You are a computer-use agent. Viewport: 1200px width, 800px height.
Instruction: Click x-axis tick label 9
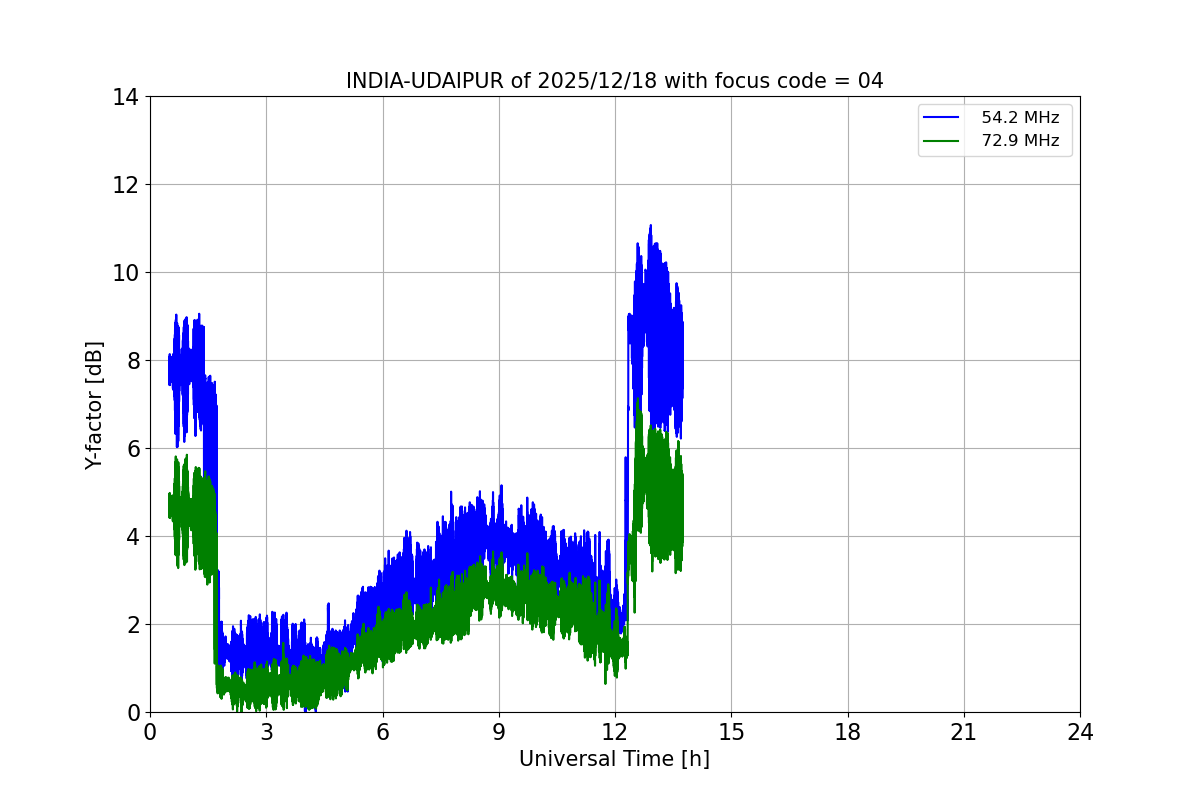pos(499,733)
